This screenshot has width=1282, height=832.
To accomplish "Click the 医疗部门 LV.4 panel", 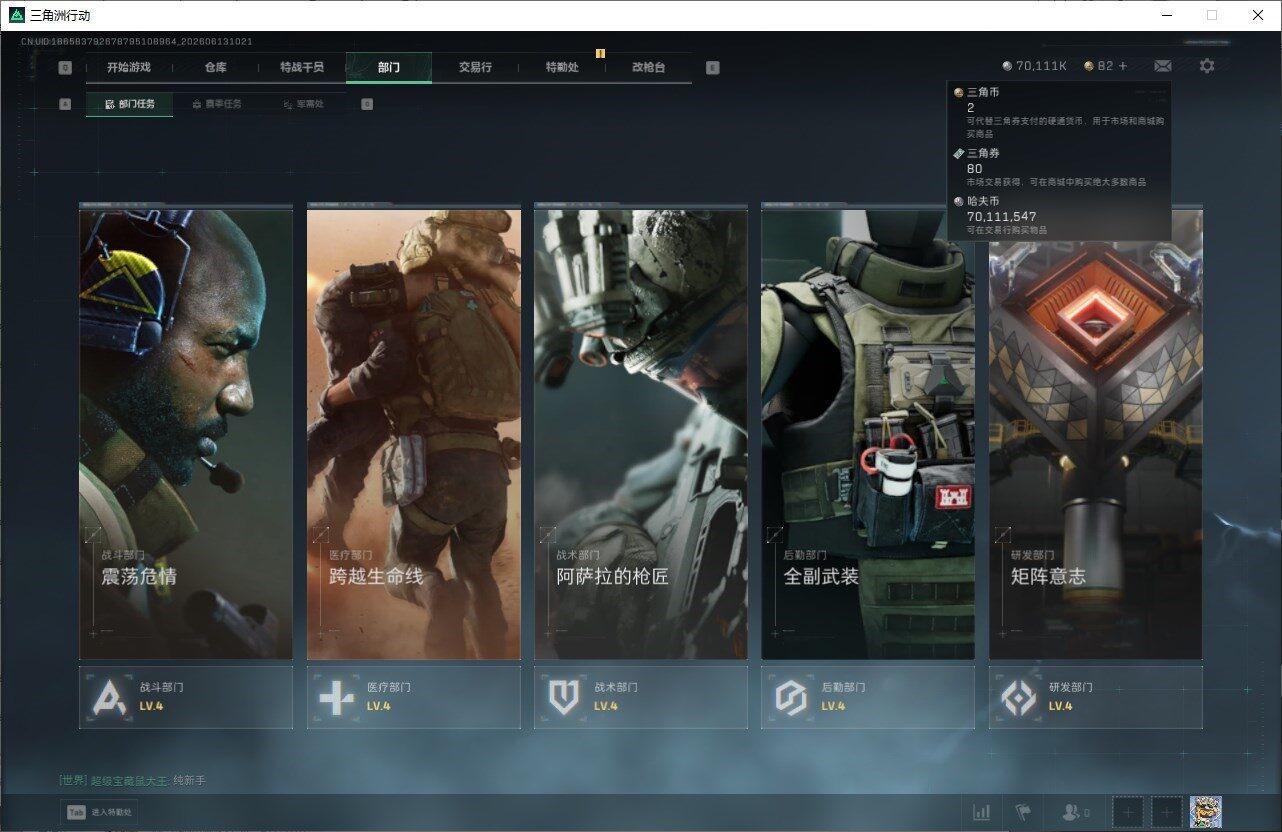I will tap(413, 697).
